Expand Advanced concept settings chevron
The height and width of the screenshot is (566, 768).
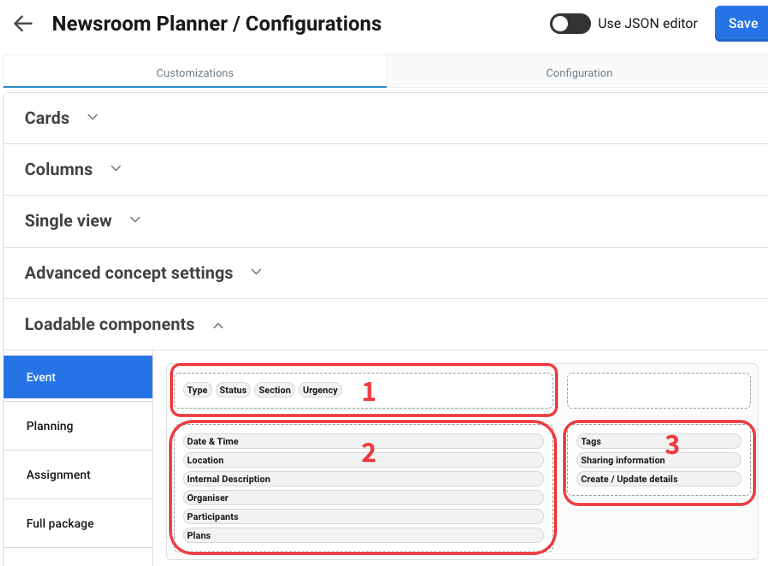click(x=256, y=272)
